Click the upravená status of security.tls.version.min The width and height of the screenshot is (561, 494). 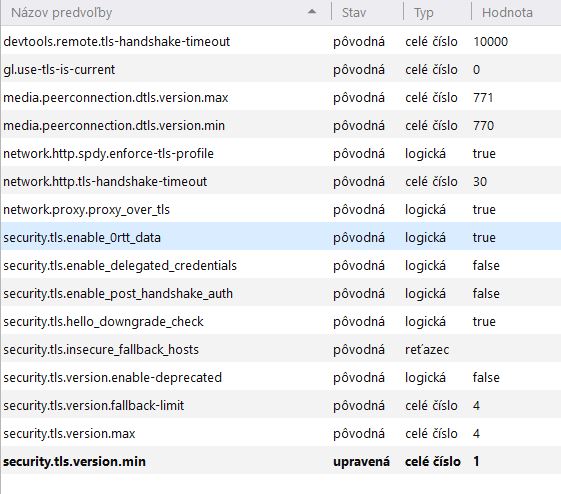(x=361, y=461)
